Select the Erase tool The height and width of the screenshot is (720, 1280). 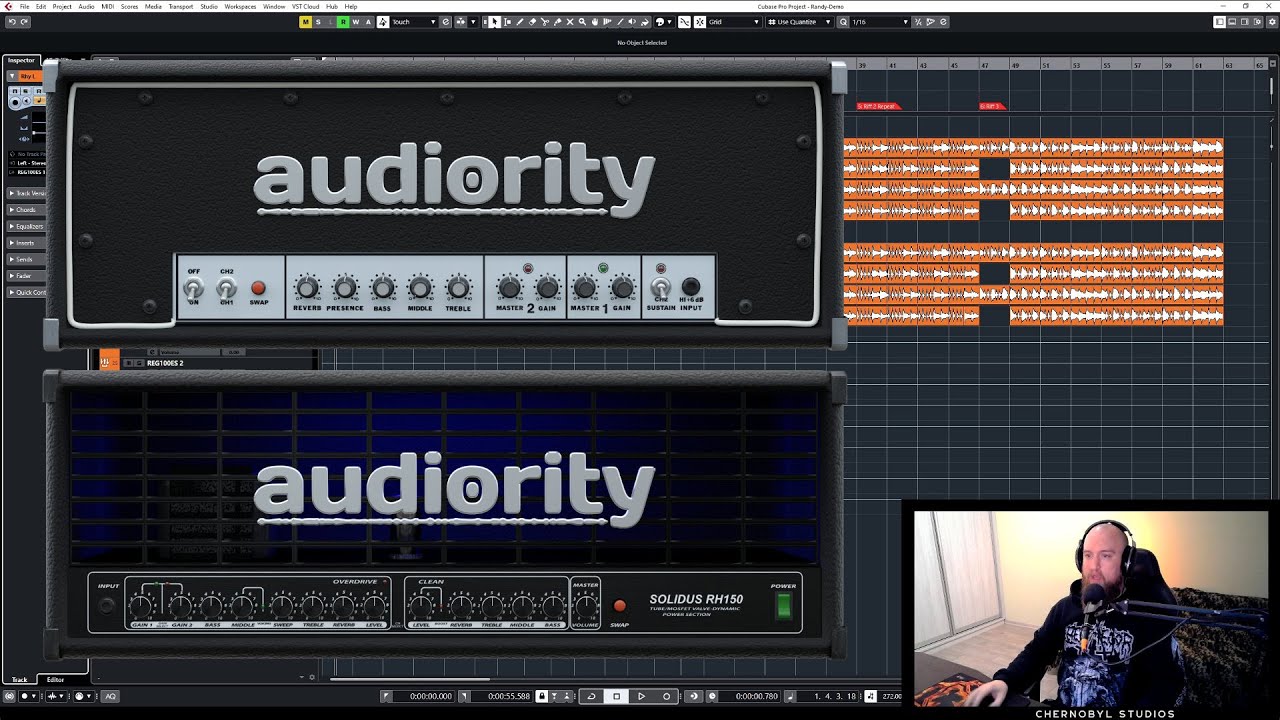point(532,22)
